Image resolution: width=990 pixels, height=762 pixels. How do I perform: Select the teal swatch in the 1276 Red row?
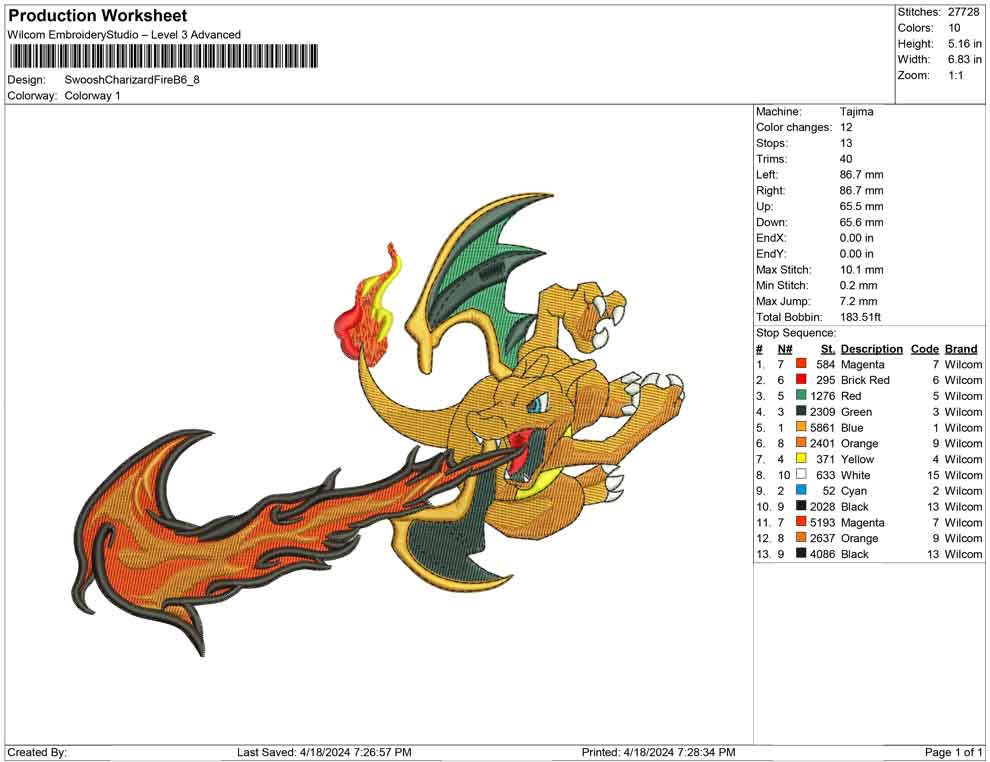point(801,395)
